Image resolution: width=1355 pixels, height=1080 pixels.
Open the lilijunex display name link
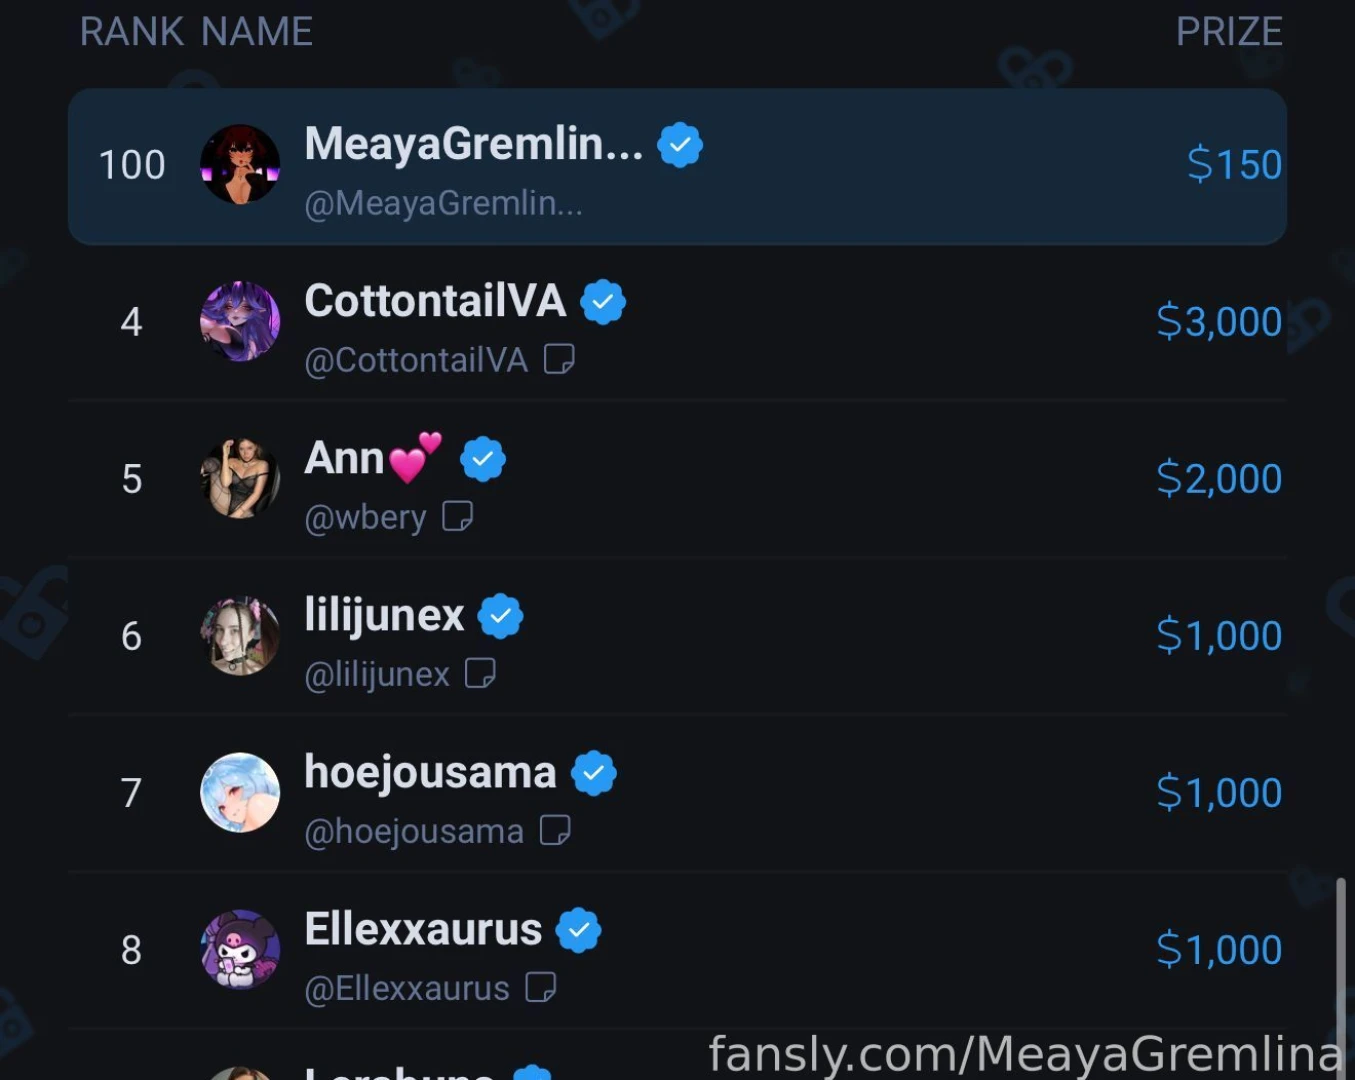(384, 615)
